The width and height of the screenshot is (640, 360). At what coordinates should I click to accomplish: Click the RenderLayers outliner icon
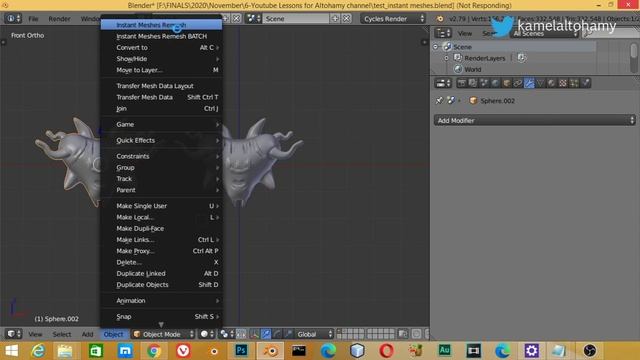click(x=458, y=58)
